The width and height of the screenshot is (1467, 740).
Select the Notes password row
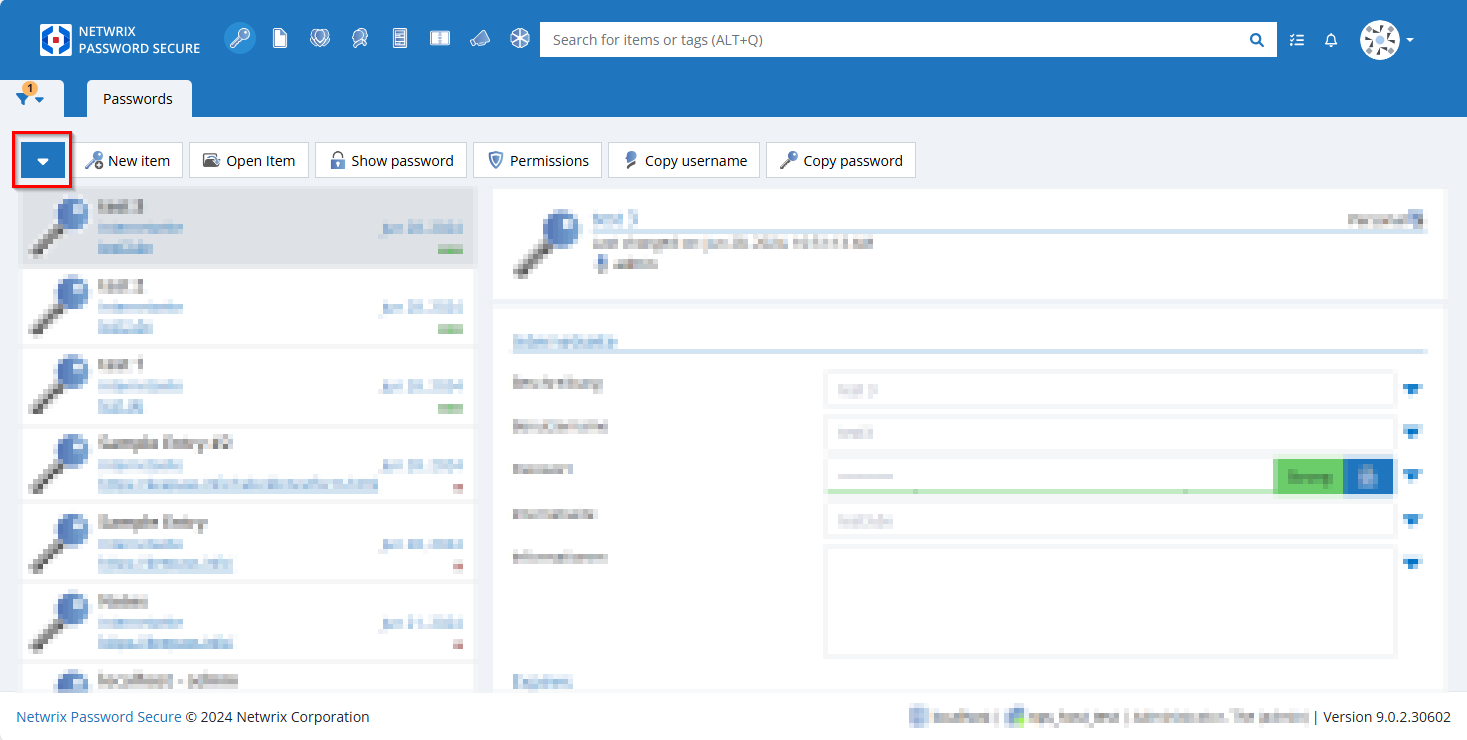pos(248,624)
